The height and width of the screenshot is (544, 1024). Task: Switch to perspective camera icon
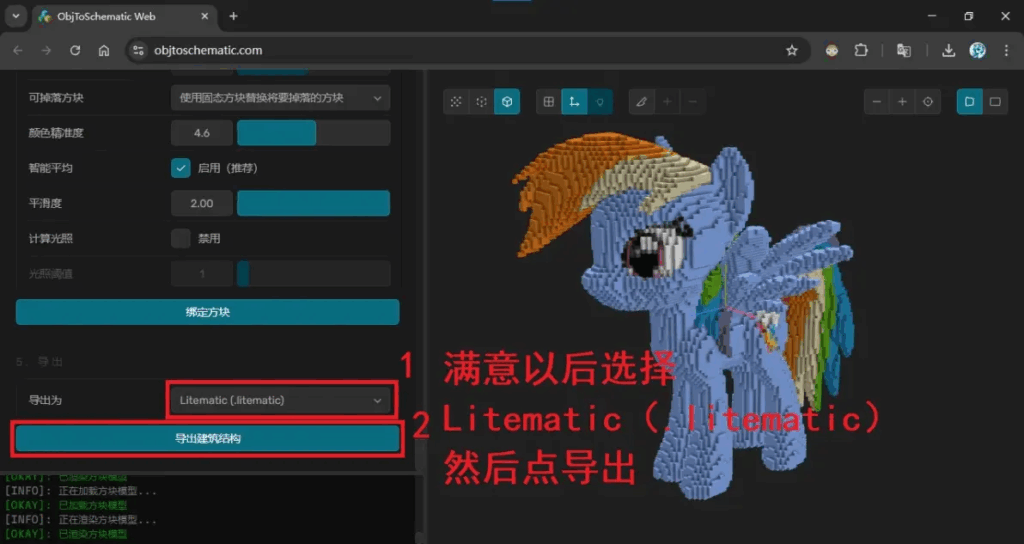(969, 102)
